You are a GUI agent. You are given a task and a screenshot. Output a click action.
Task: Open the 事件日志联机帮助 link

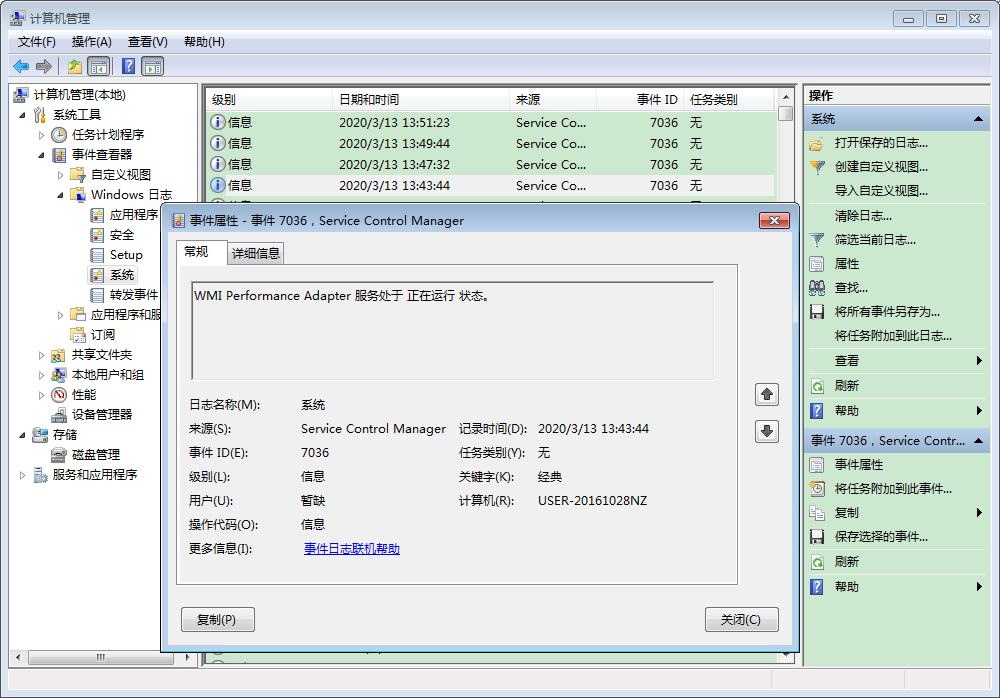[x=351, y=547]
